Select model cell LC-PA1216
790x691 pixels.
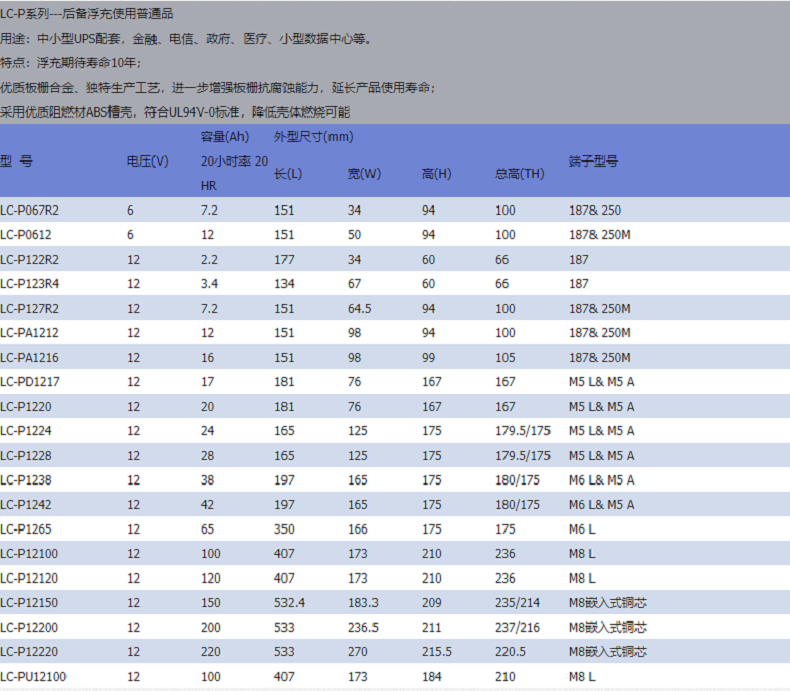click(29, 358)
